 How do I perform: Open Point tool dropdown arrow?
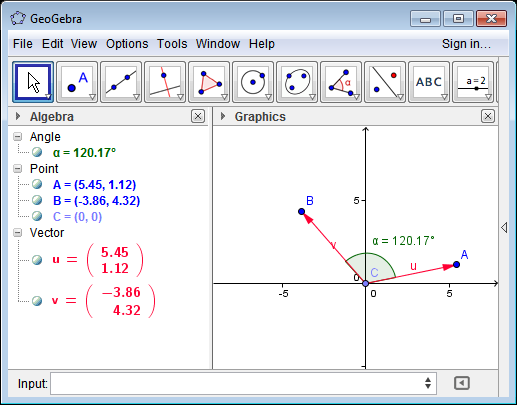coord(92,97)
